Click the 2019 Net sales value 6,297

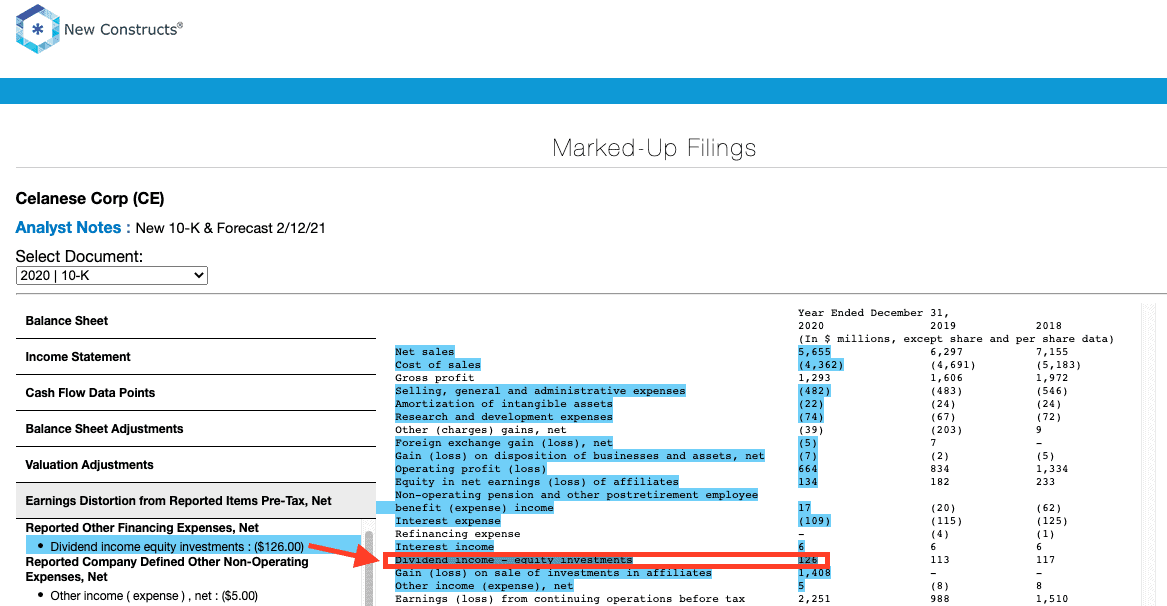[947, 352]
